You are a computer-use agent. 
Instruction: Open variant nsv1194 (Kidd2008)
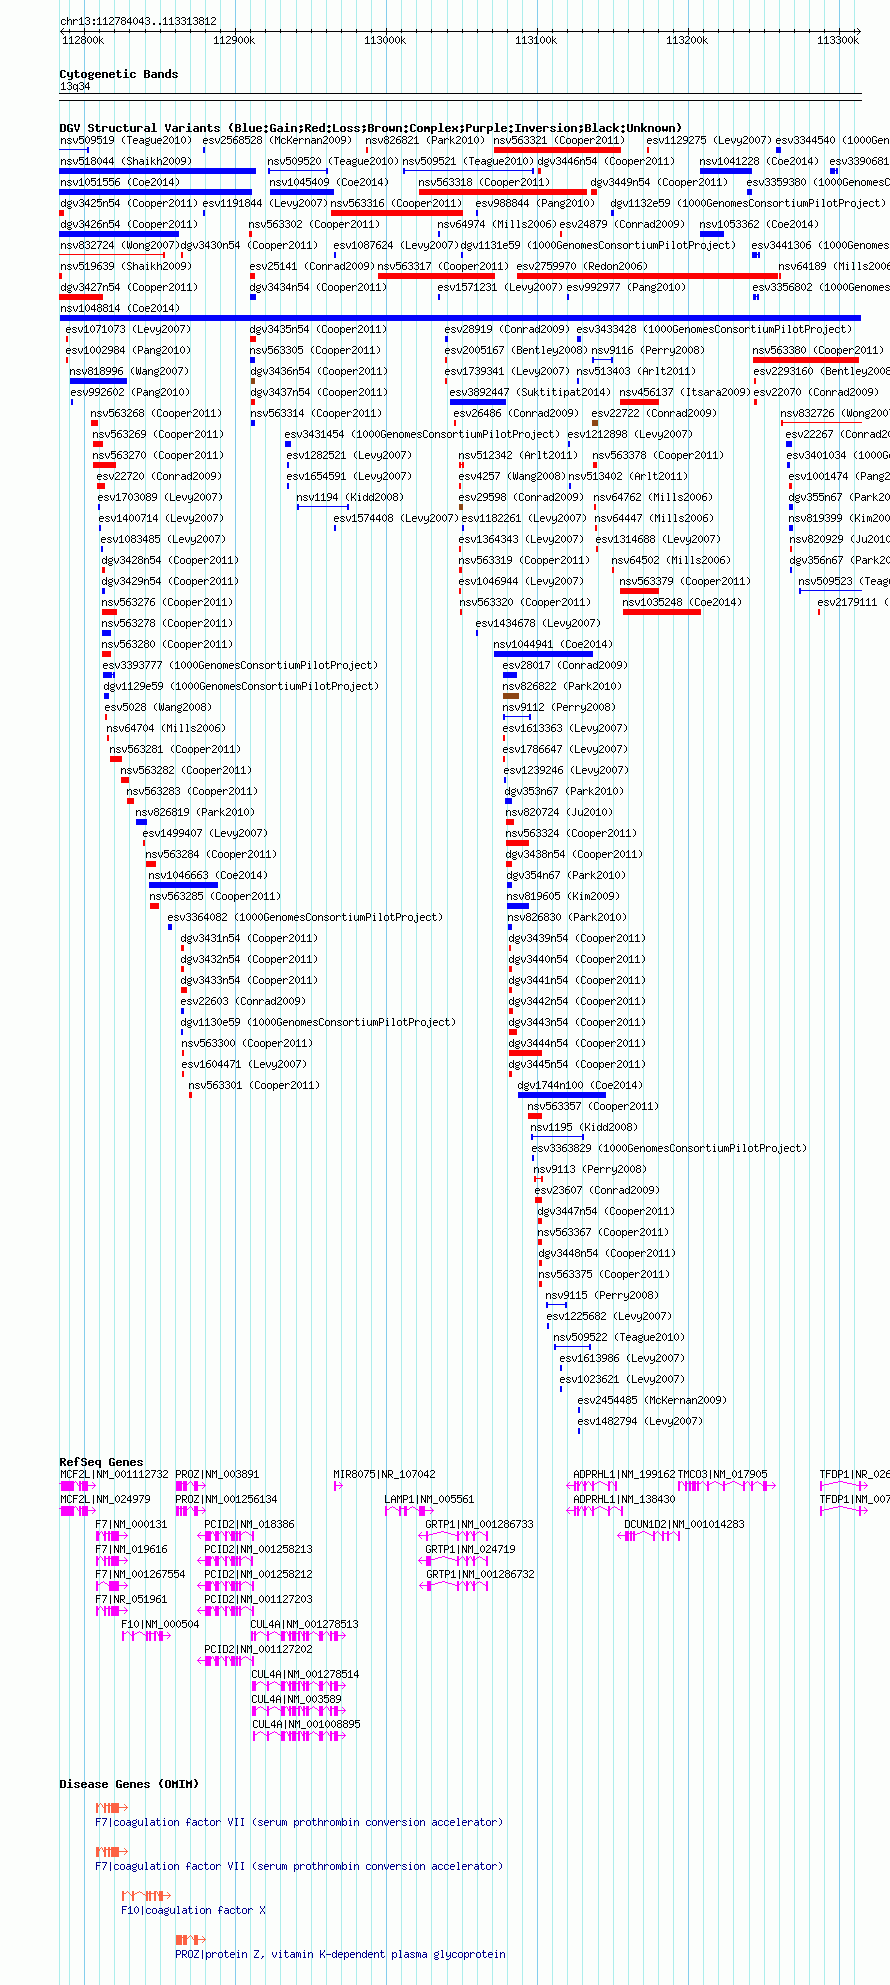coord(350,497)
